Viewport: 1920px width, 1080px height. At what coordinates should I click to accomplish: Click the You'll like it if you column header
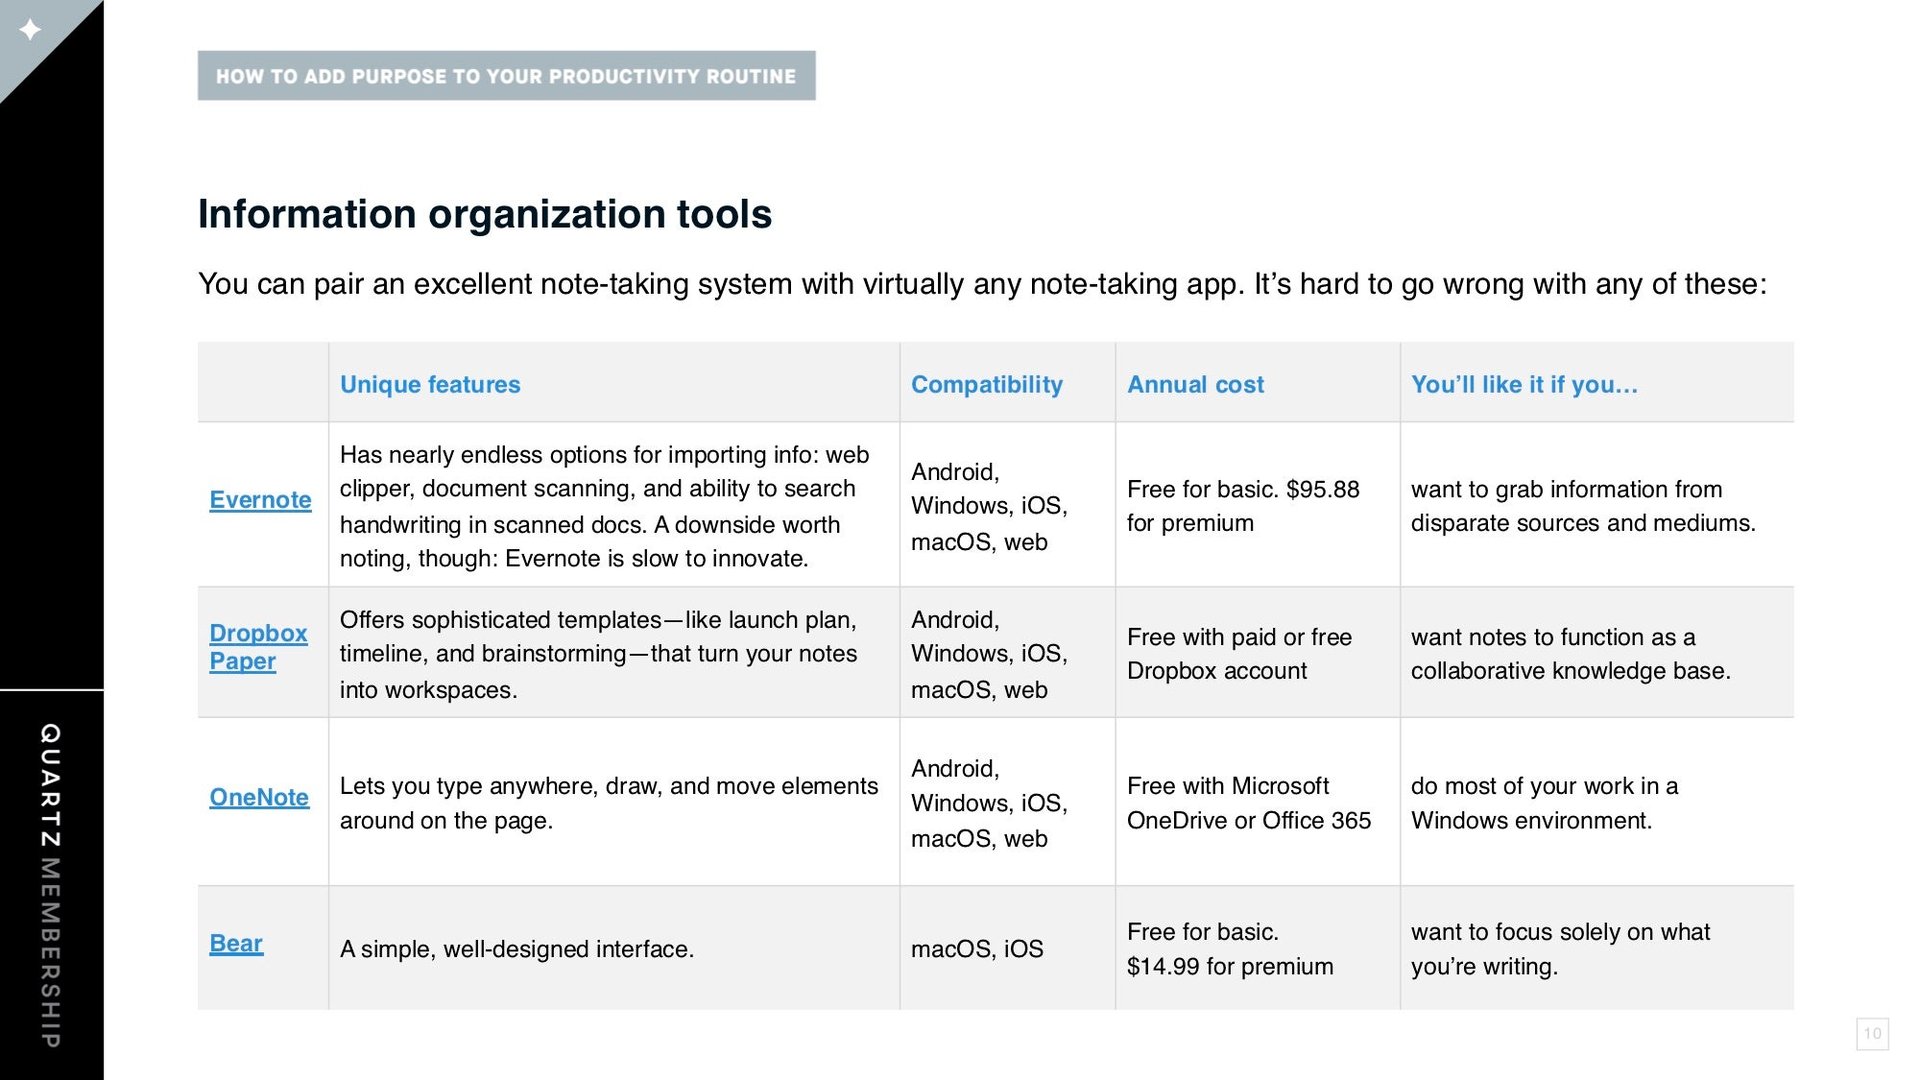pyautogui.click(x=1524, y=384)
